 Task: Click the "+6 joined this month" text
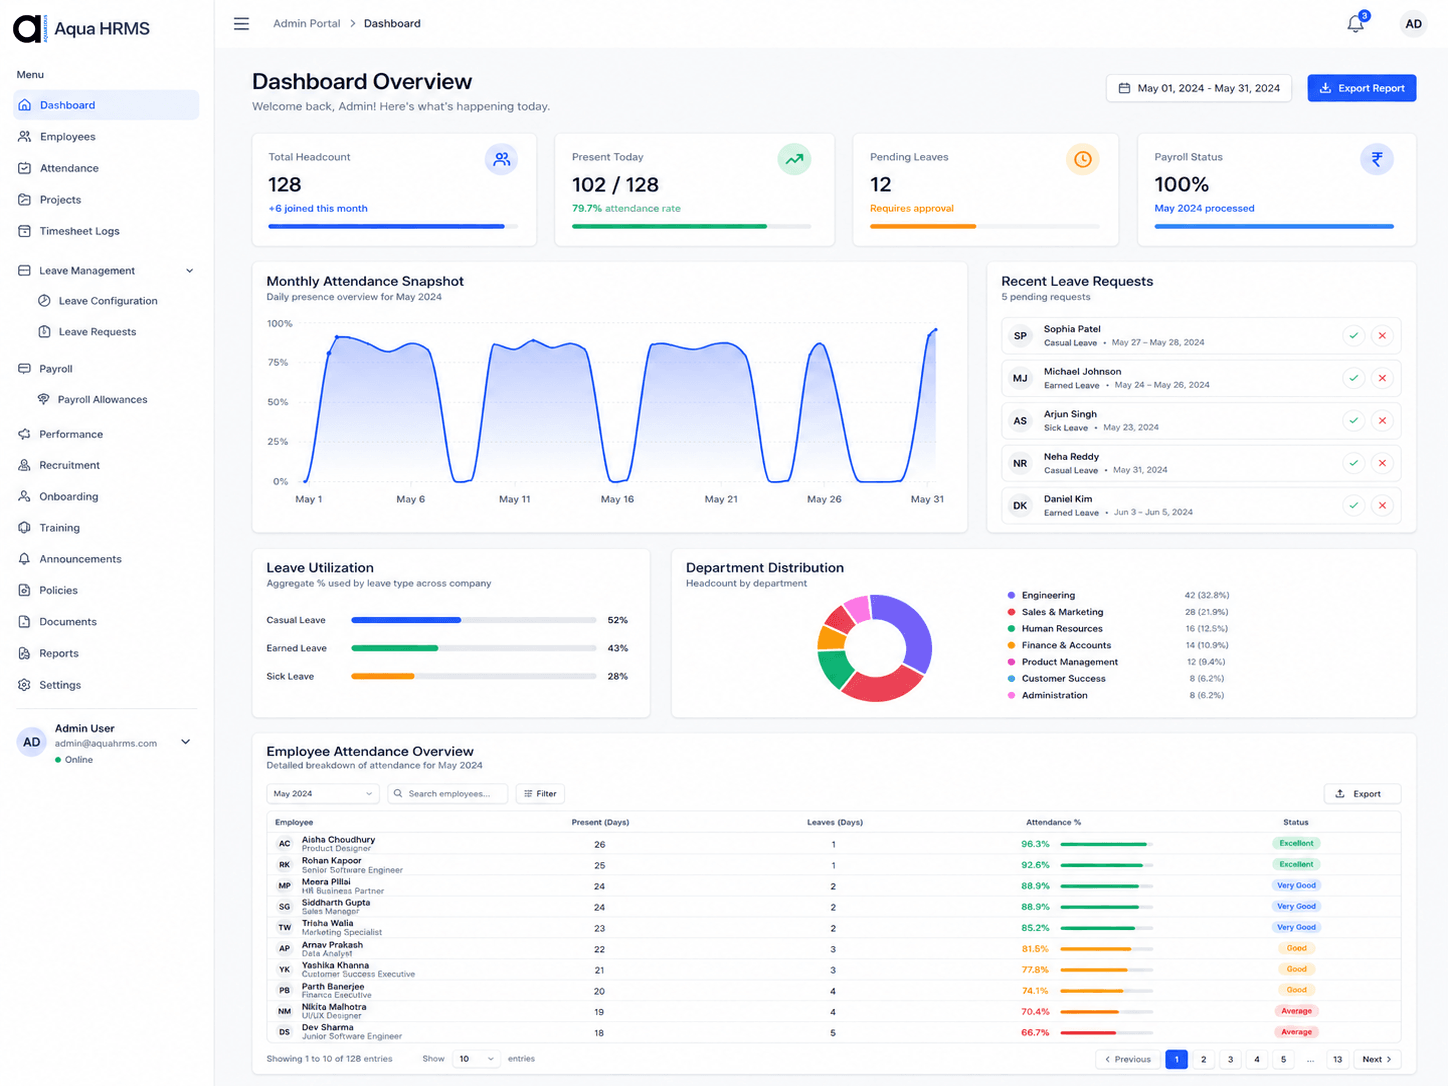pos(318,209)
